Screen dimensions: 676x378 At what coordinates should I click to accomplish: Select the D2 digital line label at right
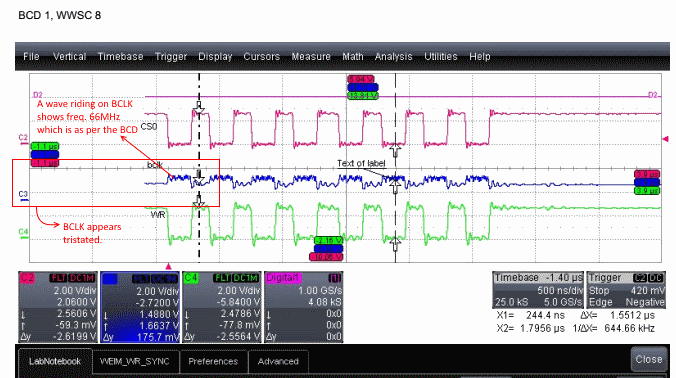(x=653, y=95)
